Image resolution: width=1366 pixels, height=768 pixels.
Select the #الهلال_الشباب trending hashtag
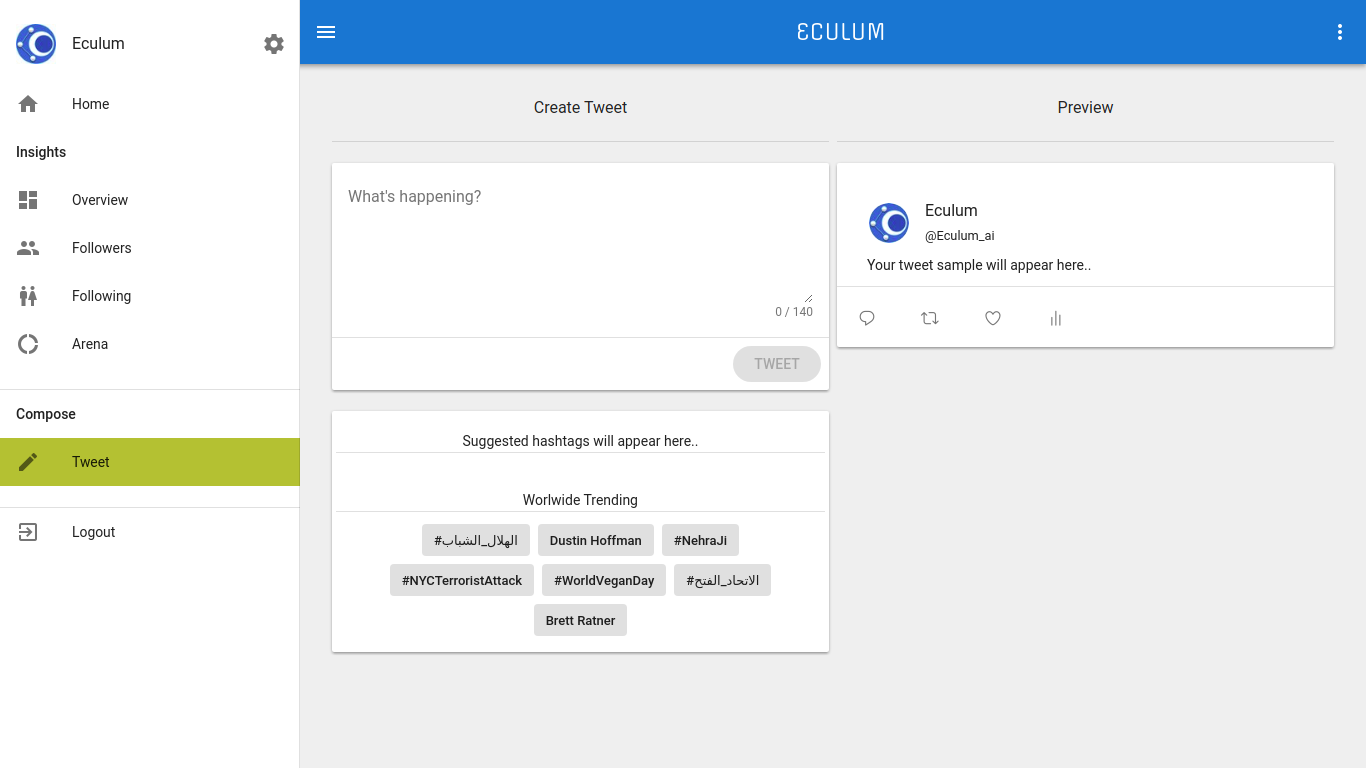coord(476,540)
